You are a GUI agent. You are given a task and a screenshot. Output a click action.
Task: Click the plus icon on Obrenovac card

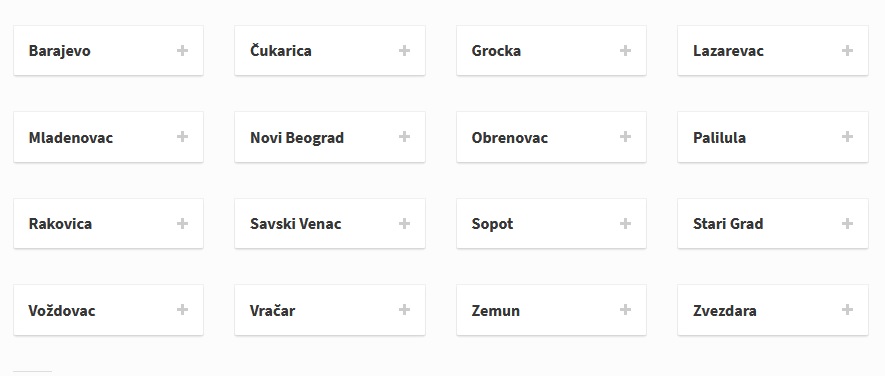pyautogui.click(x=625, y=137)
